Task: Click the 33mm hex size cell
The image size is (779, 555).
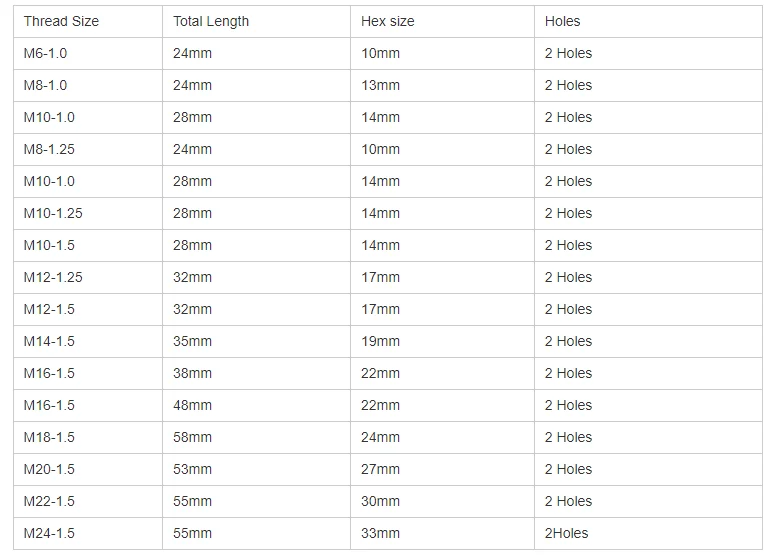Action: point(380,533)
